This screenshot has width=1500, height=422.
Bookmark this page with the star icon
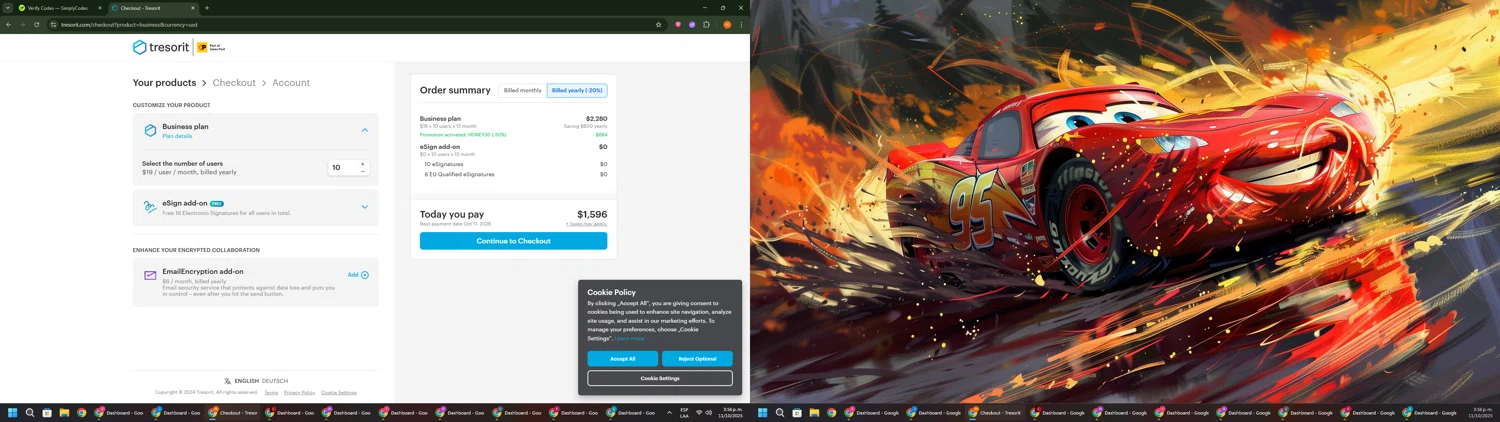(x=659, y=24)
